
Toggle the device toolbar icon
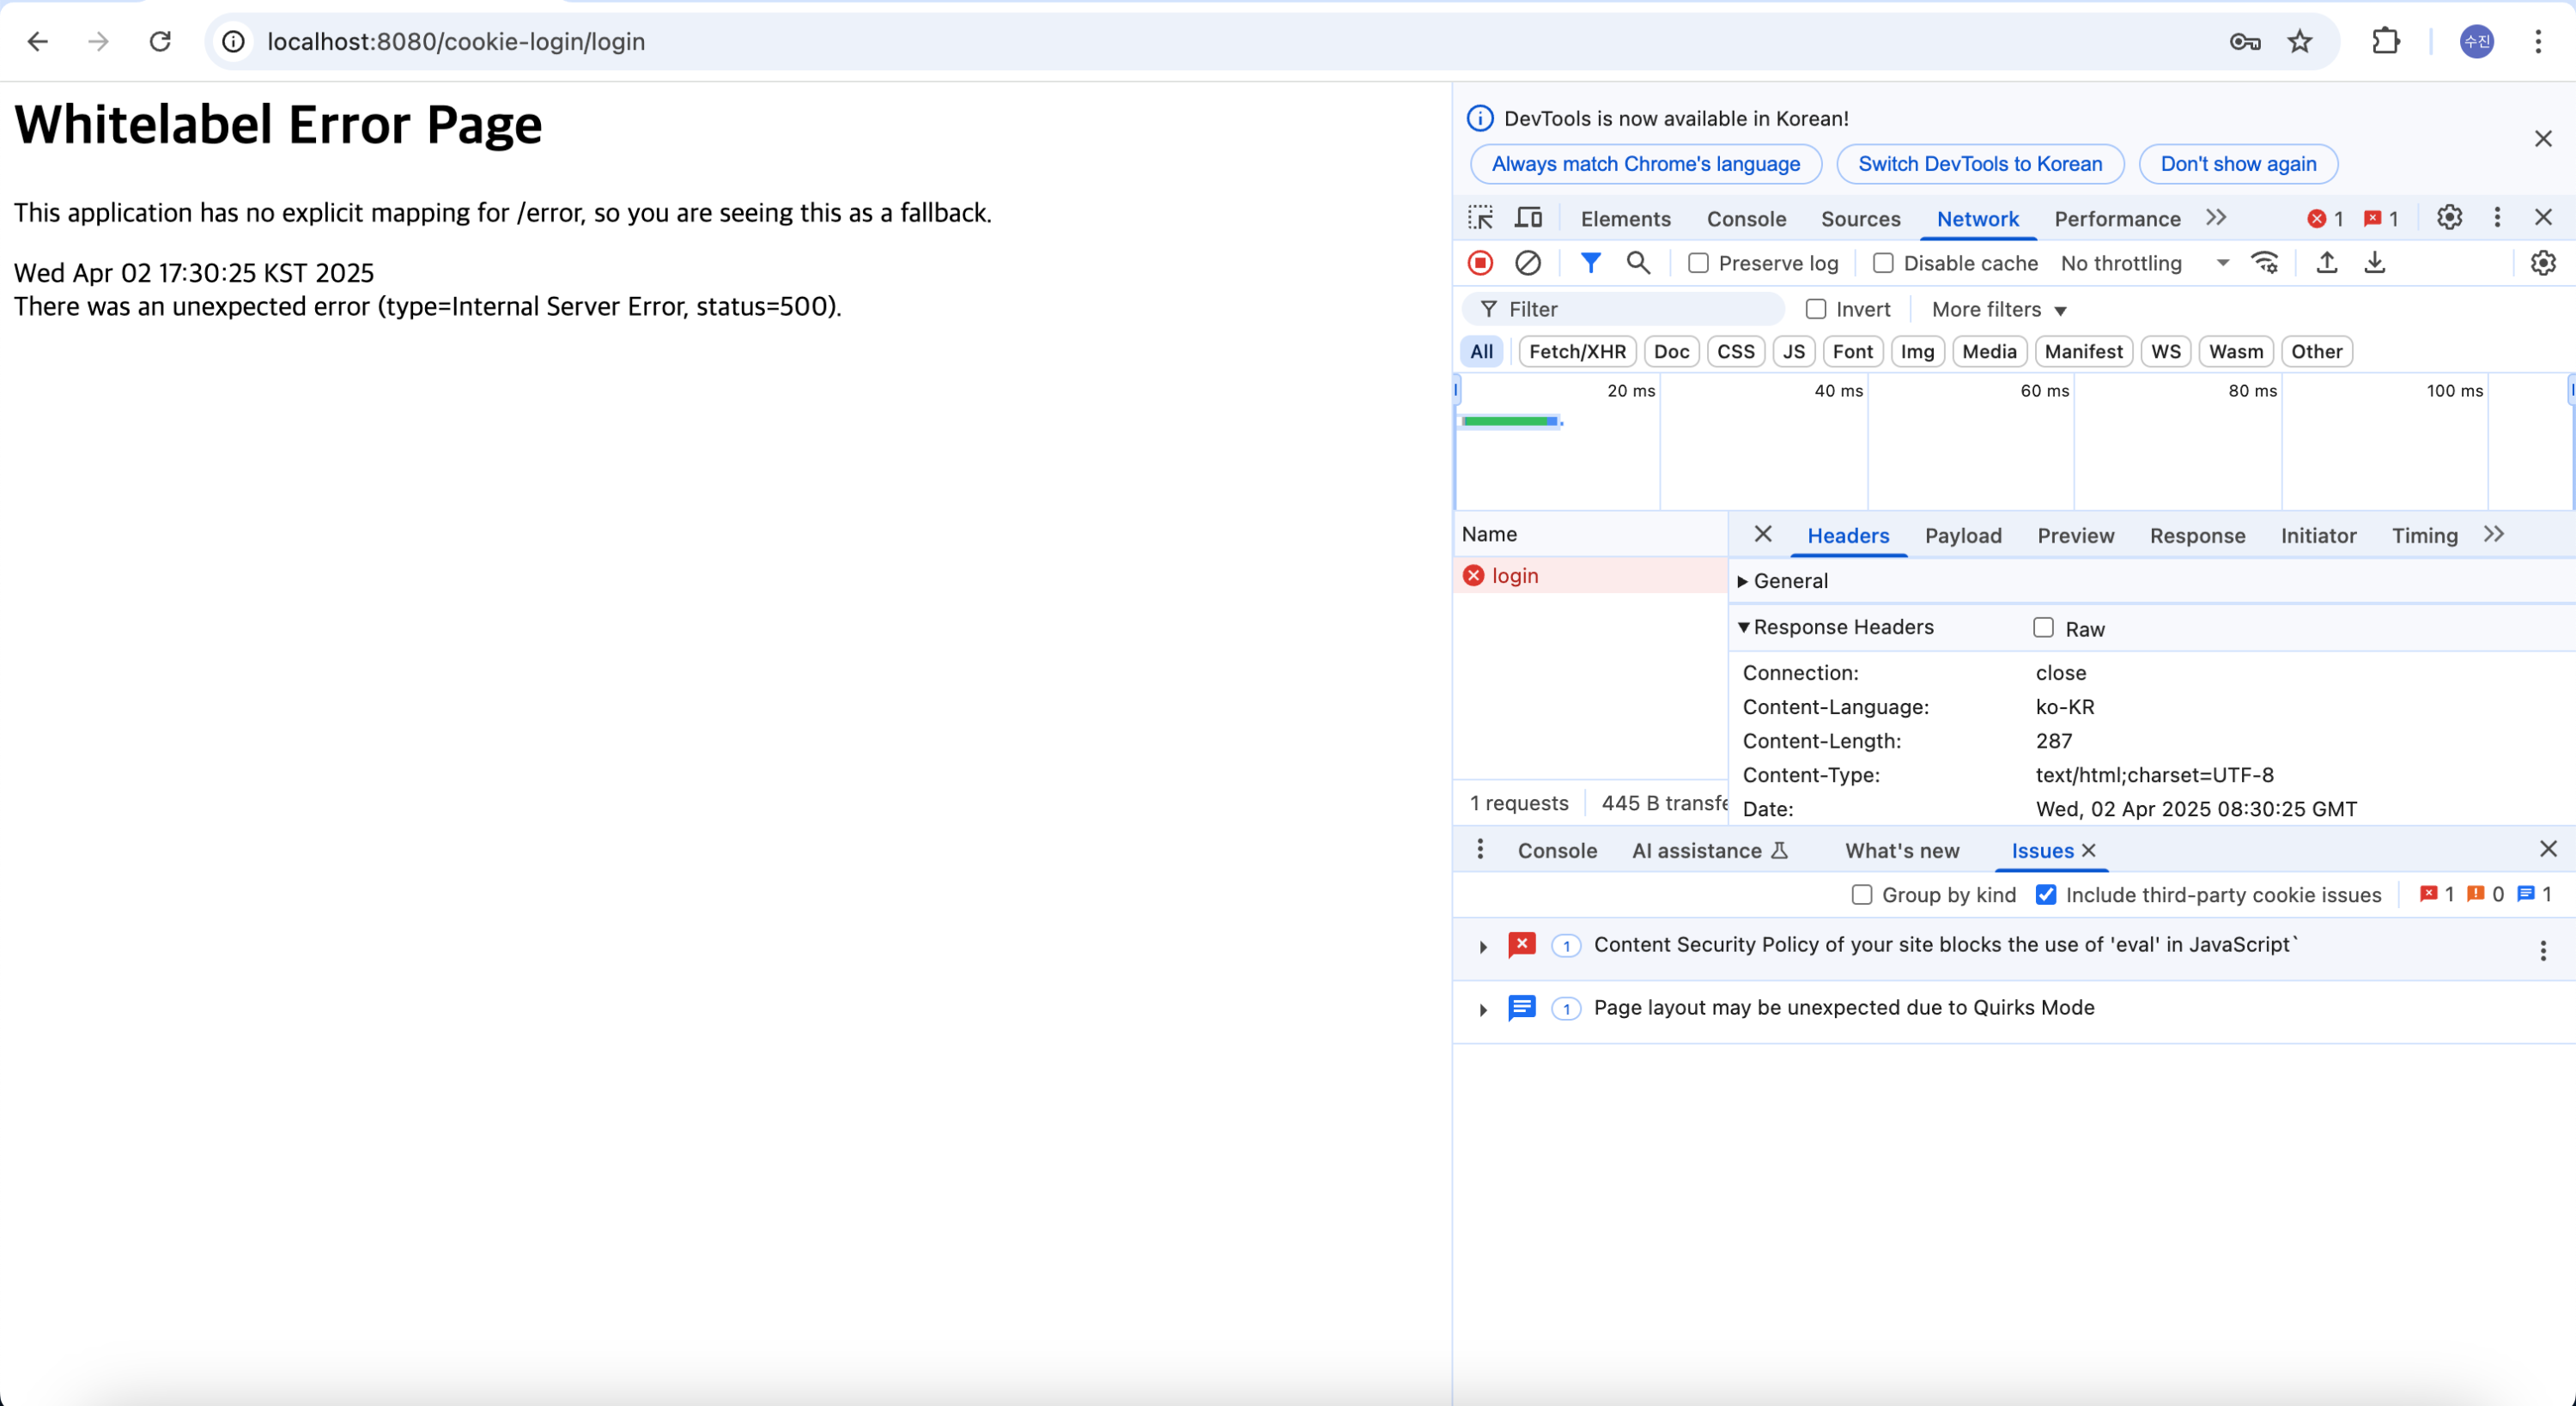pos(1528,218)
